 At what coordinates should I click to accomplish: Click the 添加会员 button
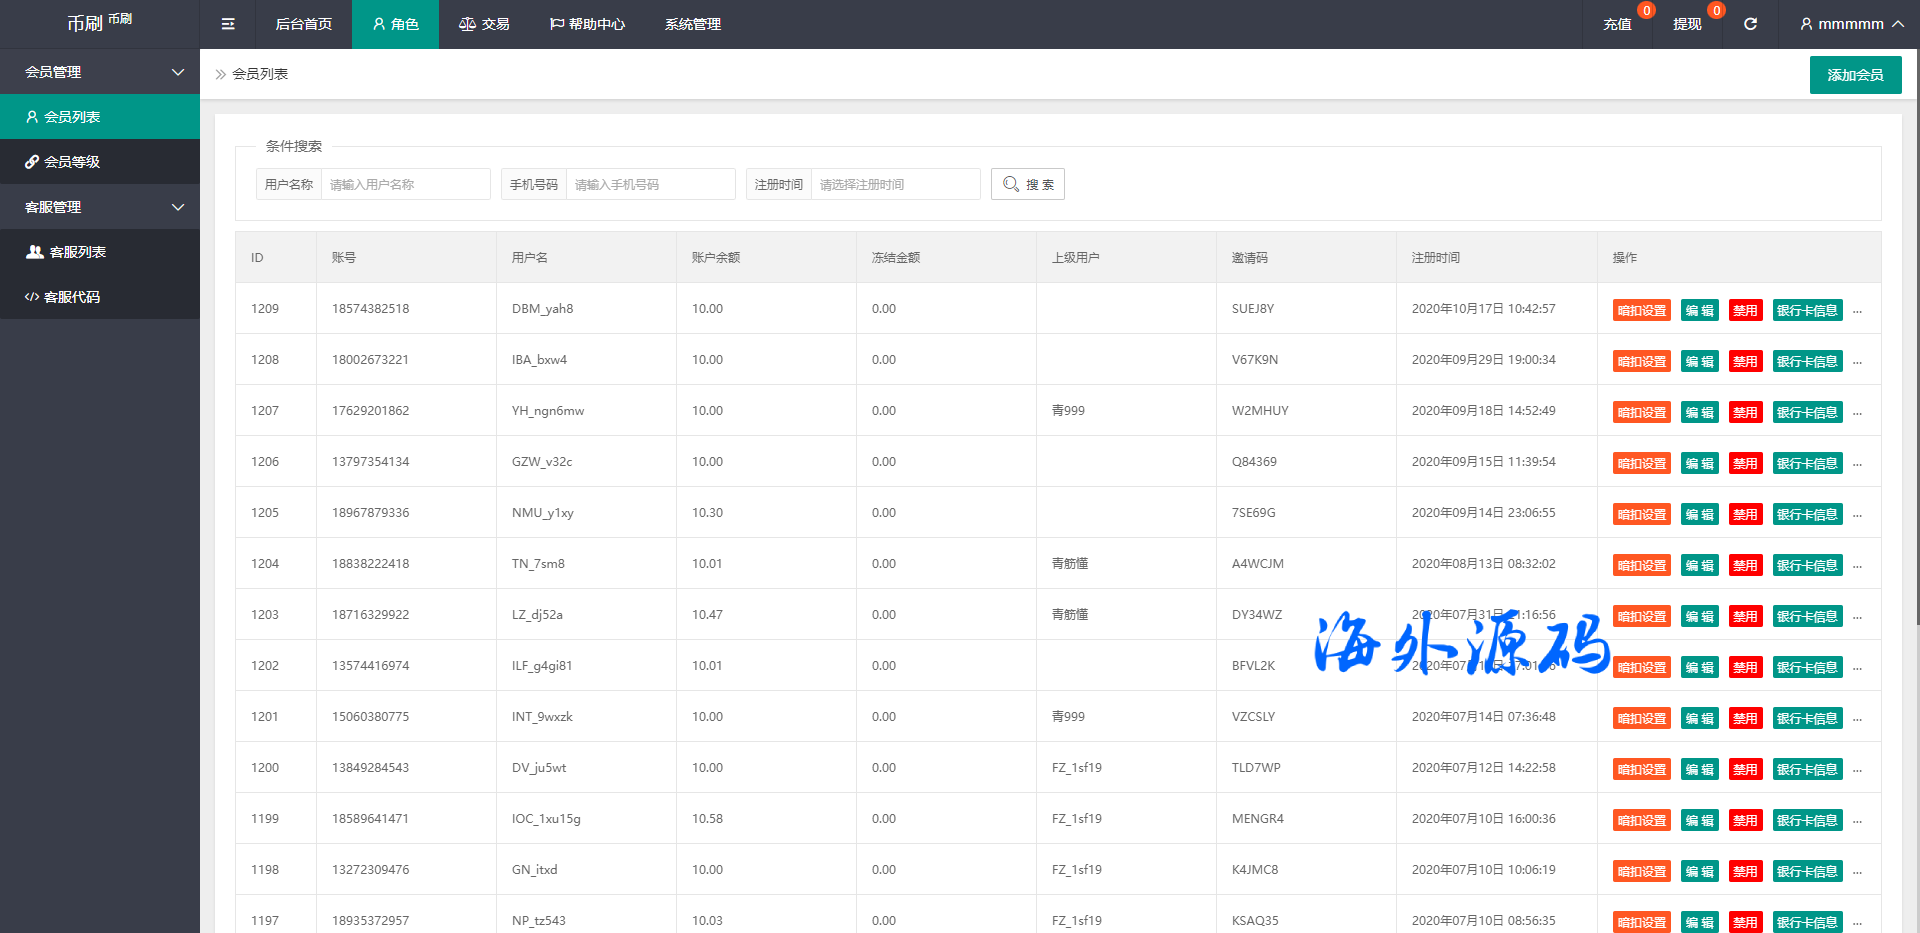[x=1855, y=75]
